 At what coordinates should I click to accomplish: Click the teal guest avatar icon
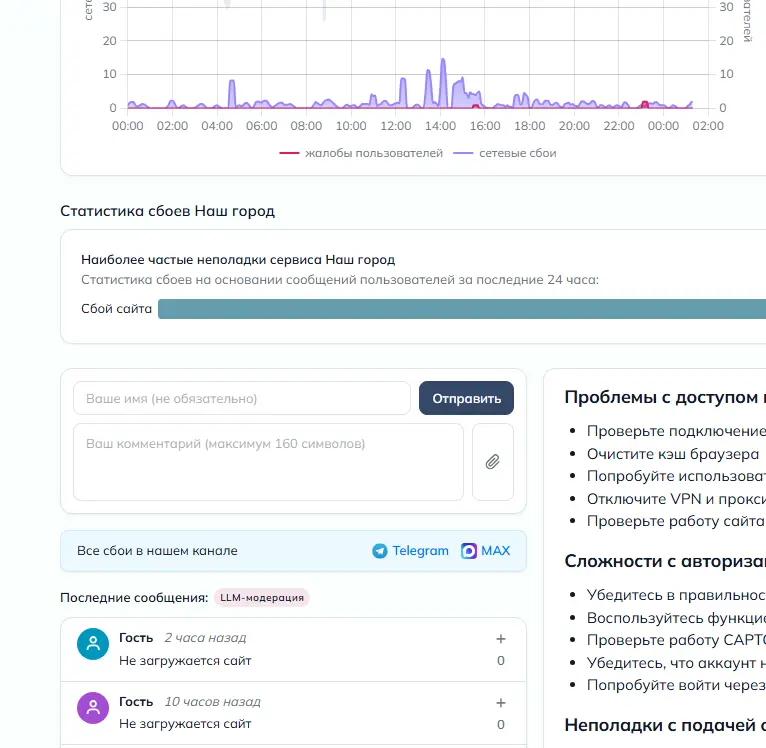pos(93,644)
